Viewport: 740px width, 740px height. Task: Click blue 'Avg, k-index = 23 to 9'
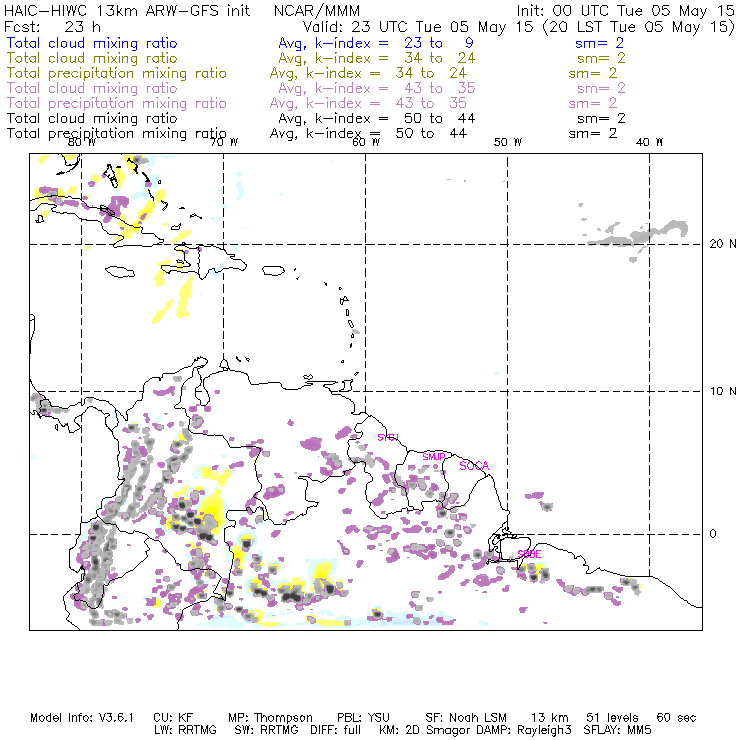coord(376,43)
